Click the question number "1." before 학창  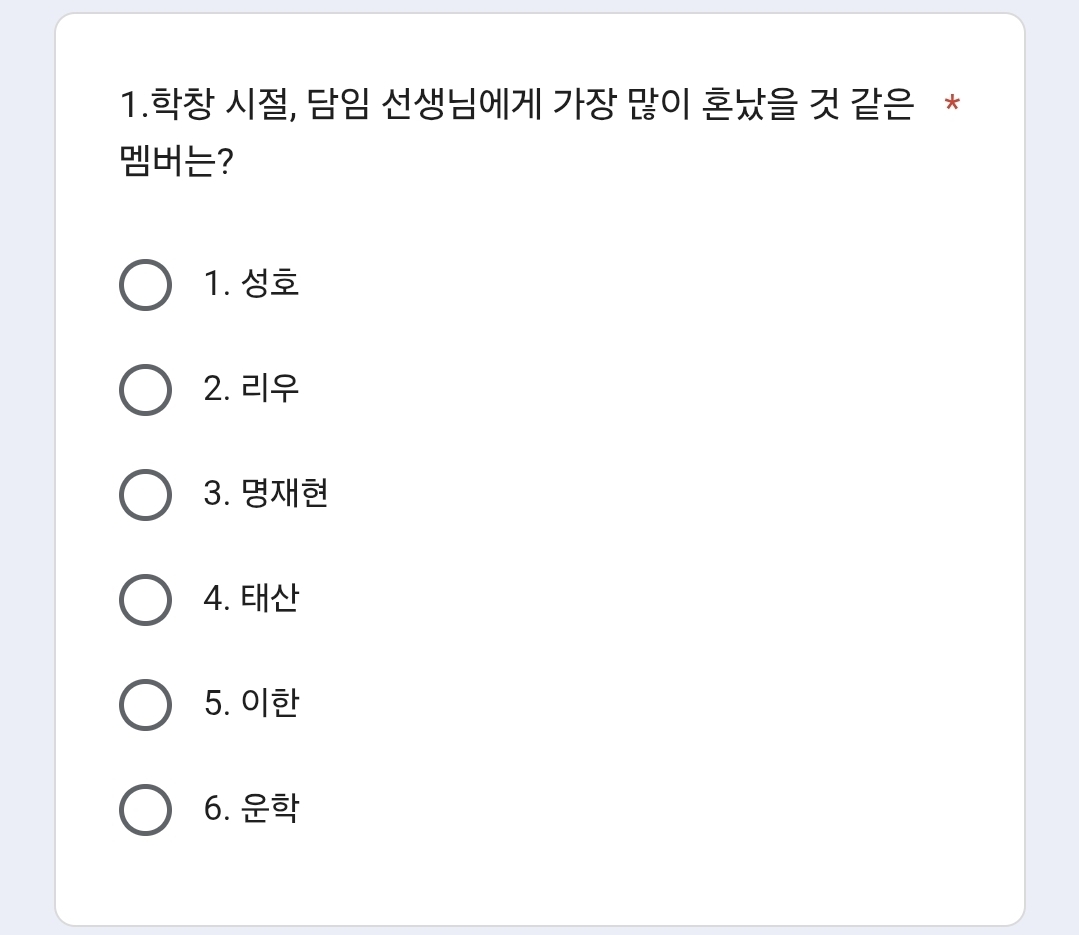pyautogui.click(x=134, y=105)
